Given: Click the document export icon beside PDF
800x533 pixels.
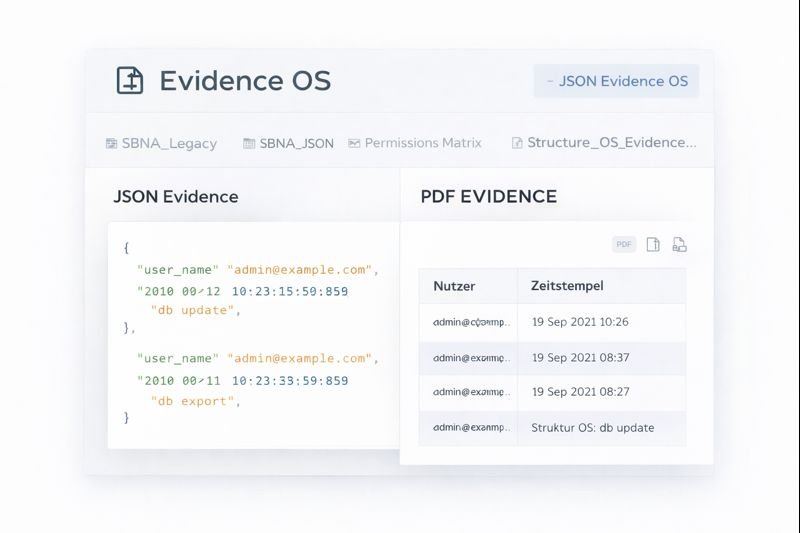Looking at the screenshot, I should [x=679, y=244].
